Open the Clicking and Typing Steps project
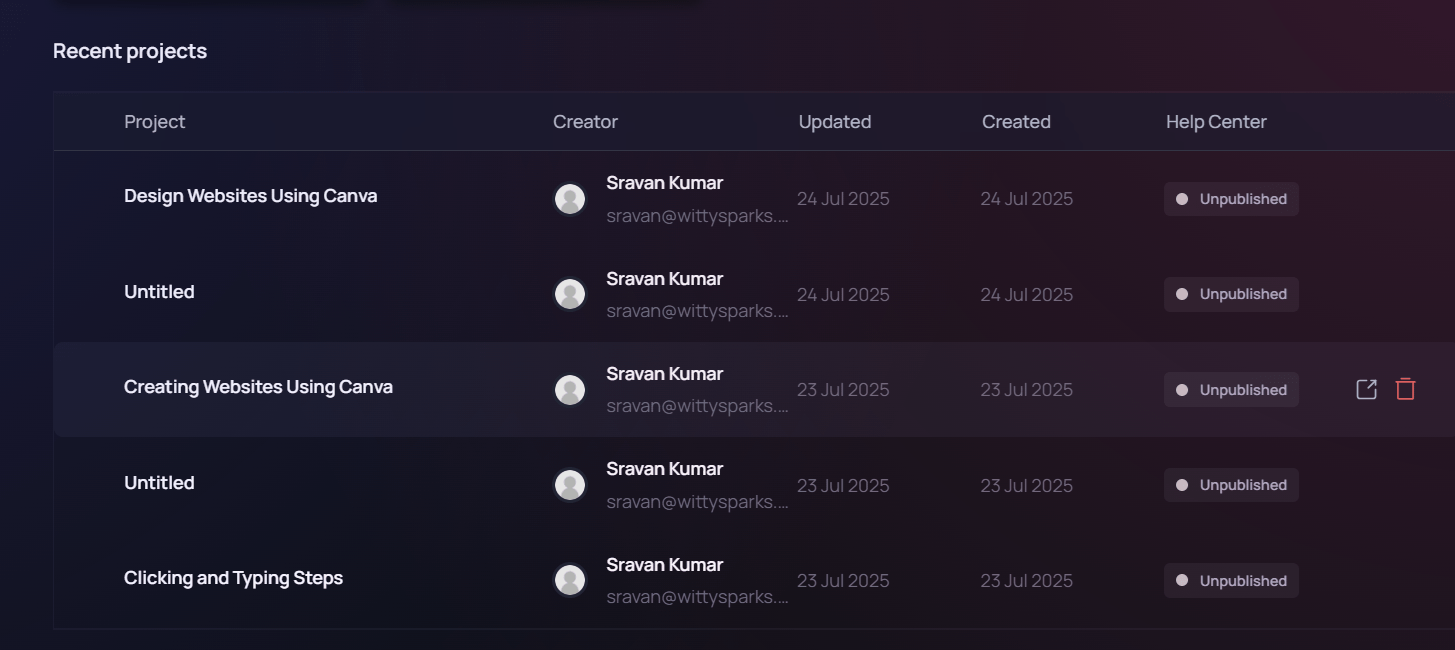 pos(233,578)
